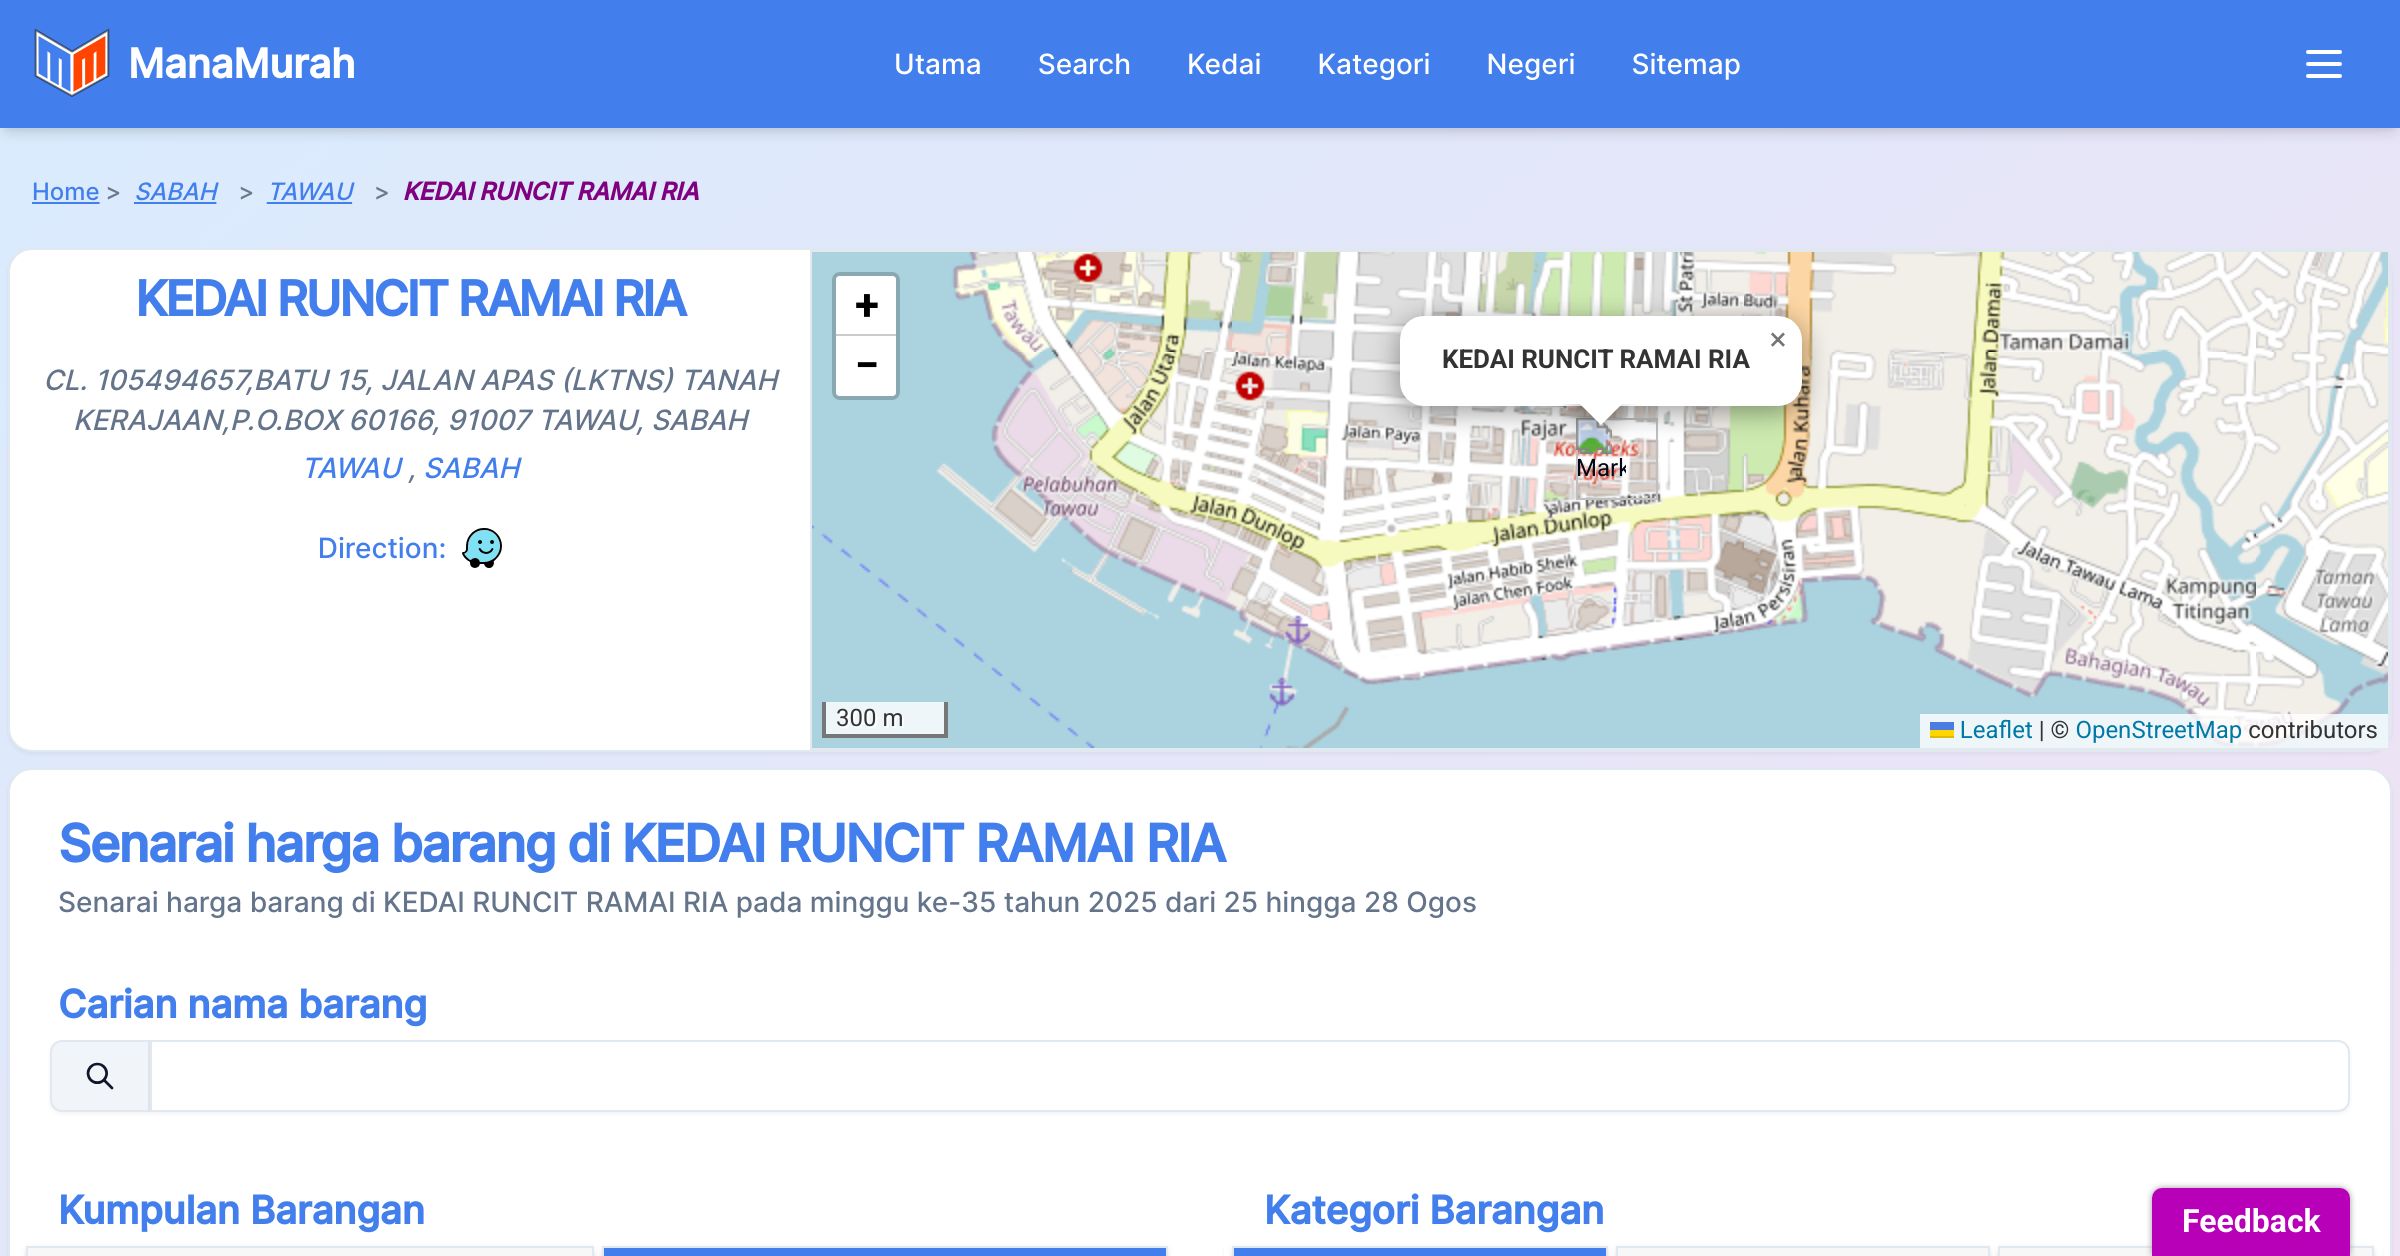The image size is (2400, 1256).
Task: Click the red hospital cross near Jalan Kelapa
Action: coord(1249,386)
